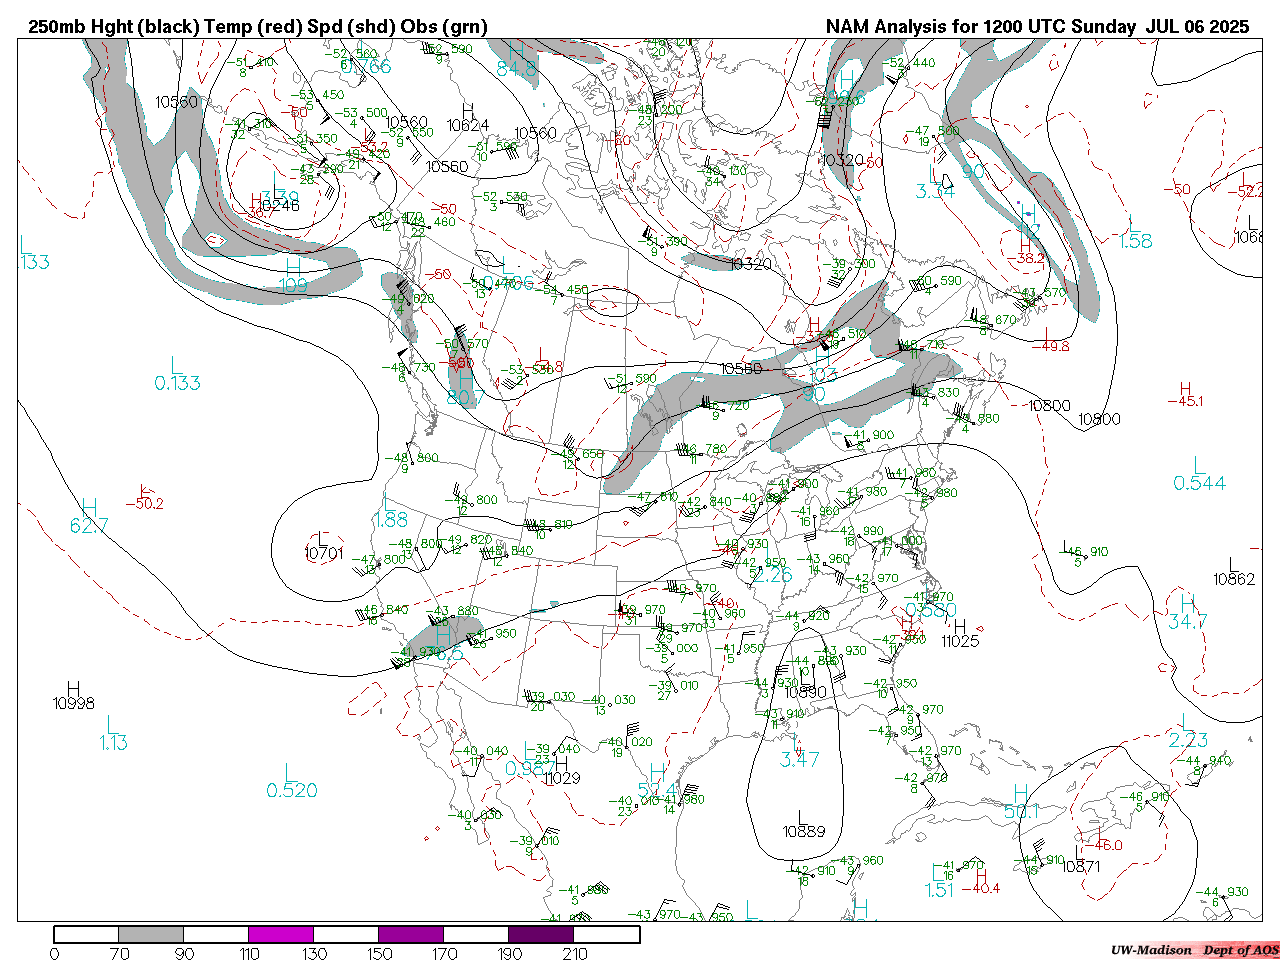This screenshot has height=960, width=1280.
Task: Click the chart title starting "250mb Hght (black)"
Action: pyautogui.click(x=258, y=27)
